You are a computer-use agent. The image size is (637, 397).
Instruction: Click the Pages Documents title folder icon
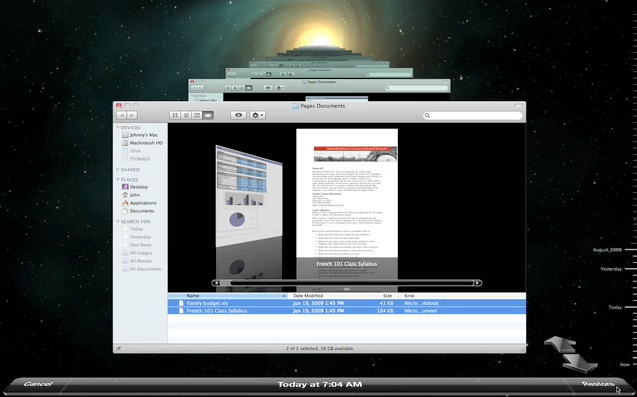tap(295, 106)
